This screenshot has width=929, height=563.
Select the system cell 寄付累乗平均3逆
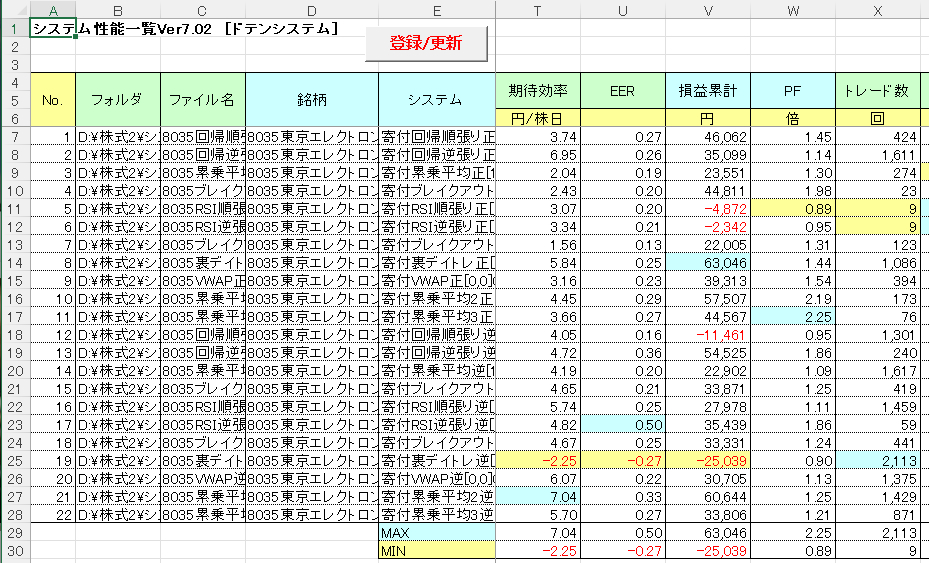(x=437, y=514)
